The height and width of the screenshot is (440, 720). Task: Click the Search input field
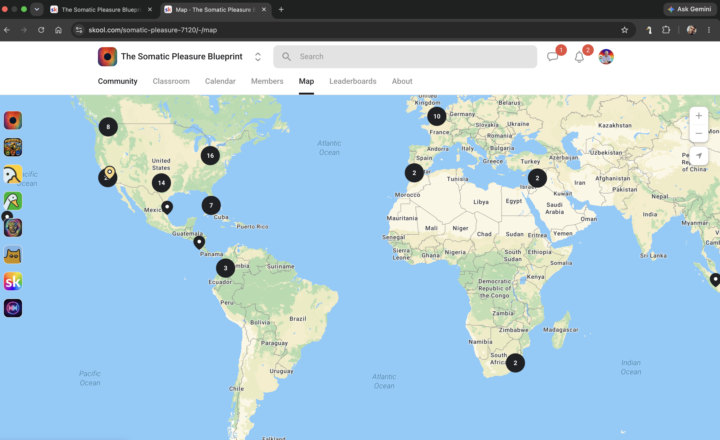point(405,56)
